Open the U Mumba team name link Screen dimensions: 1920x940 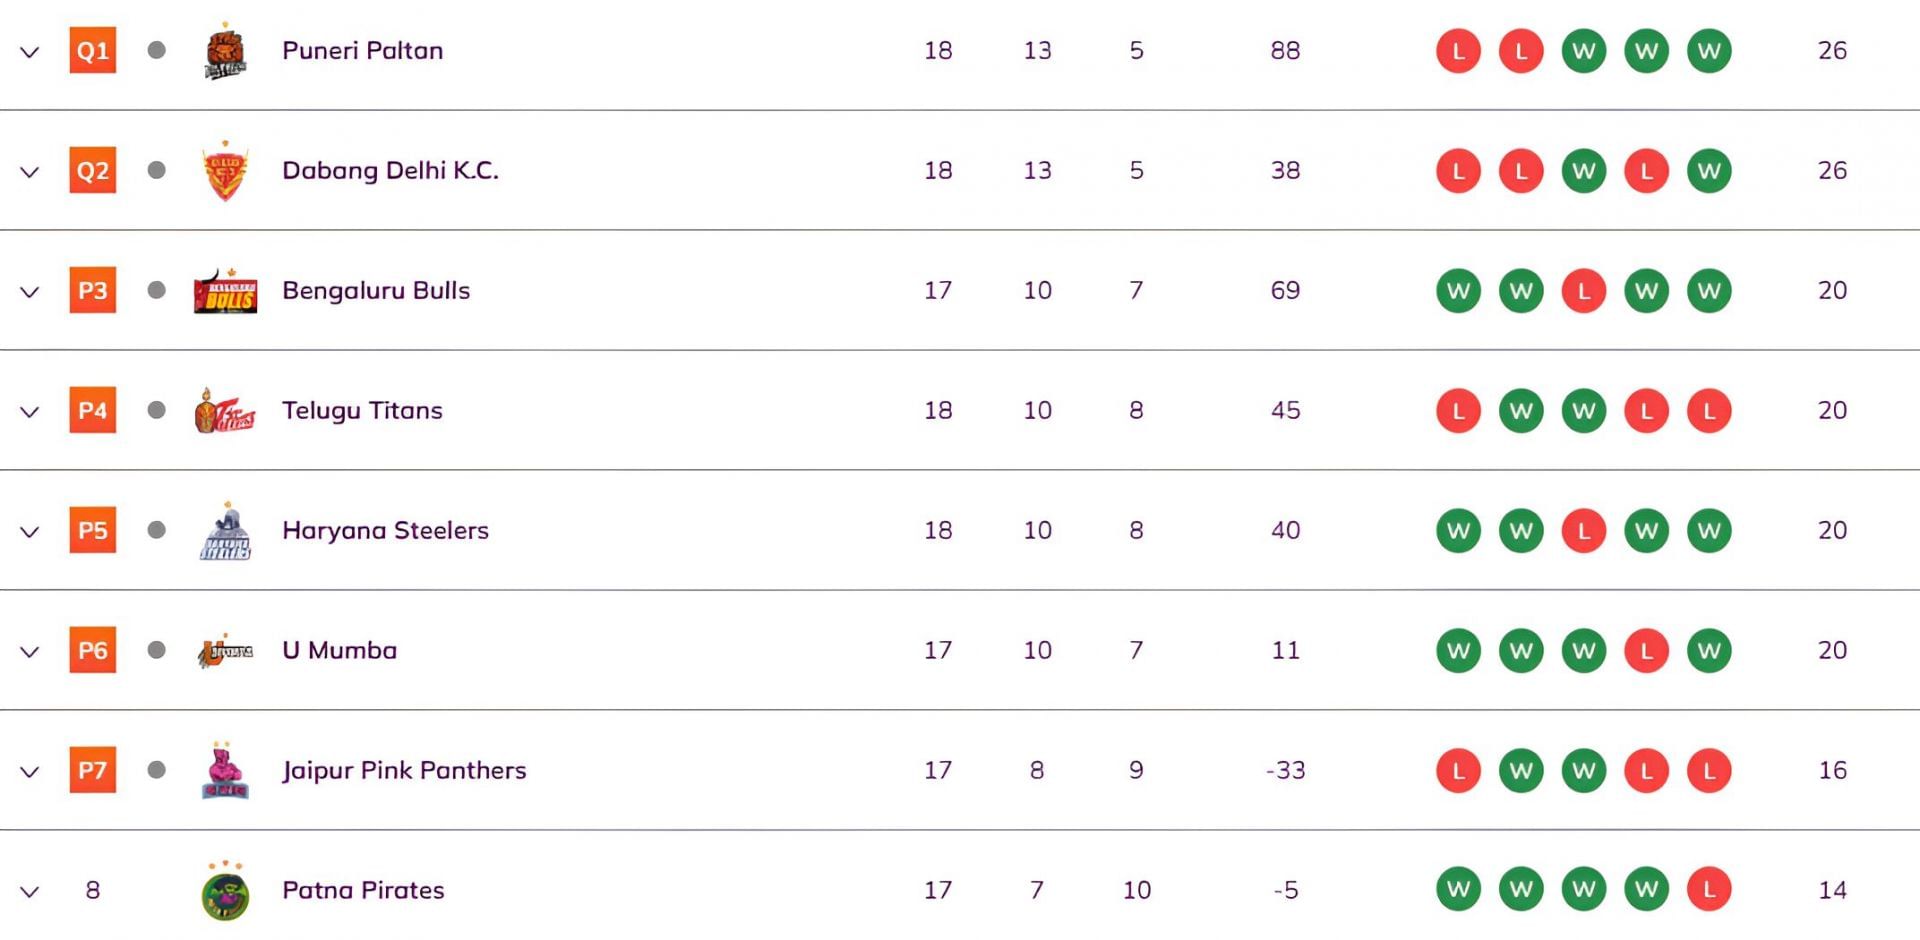coord(339,650)
